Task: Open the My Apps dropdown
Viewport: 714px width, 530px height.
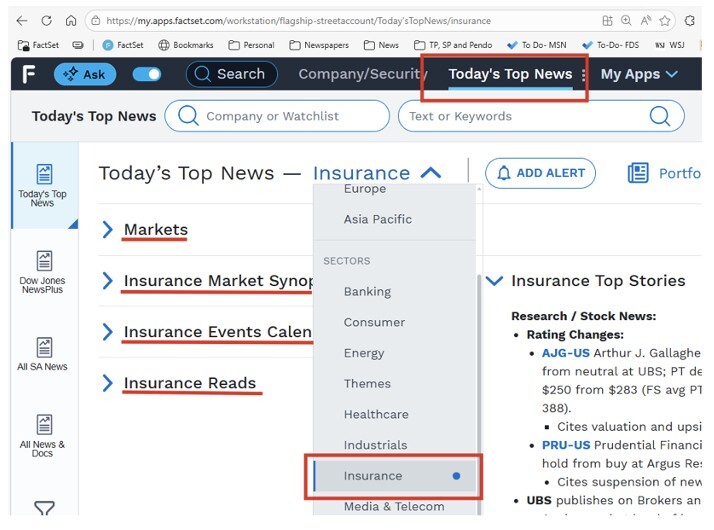Action: coord(639,74)
